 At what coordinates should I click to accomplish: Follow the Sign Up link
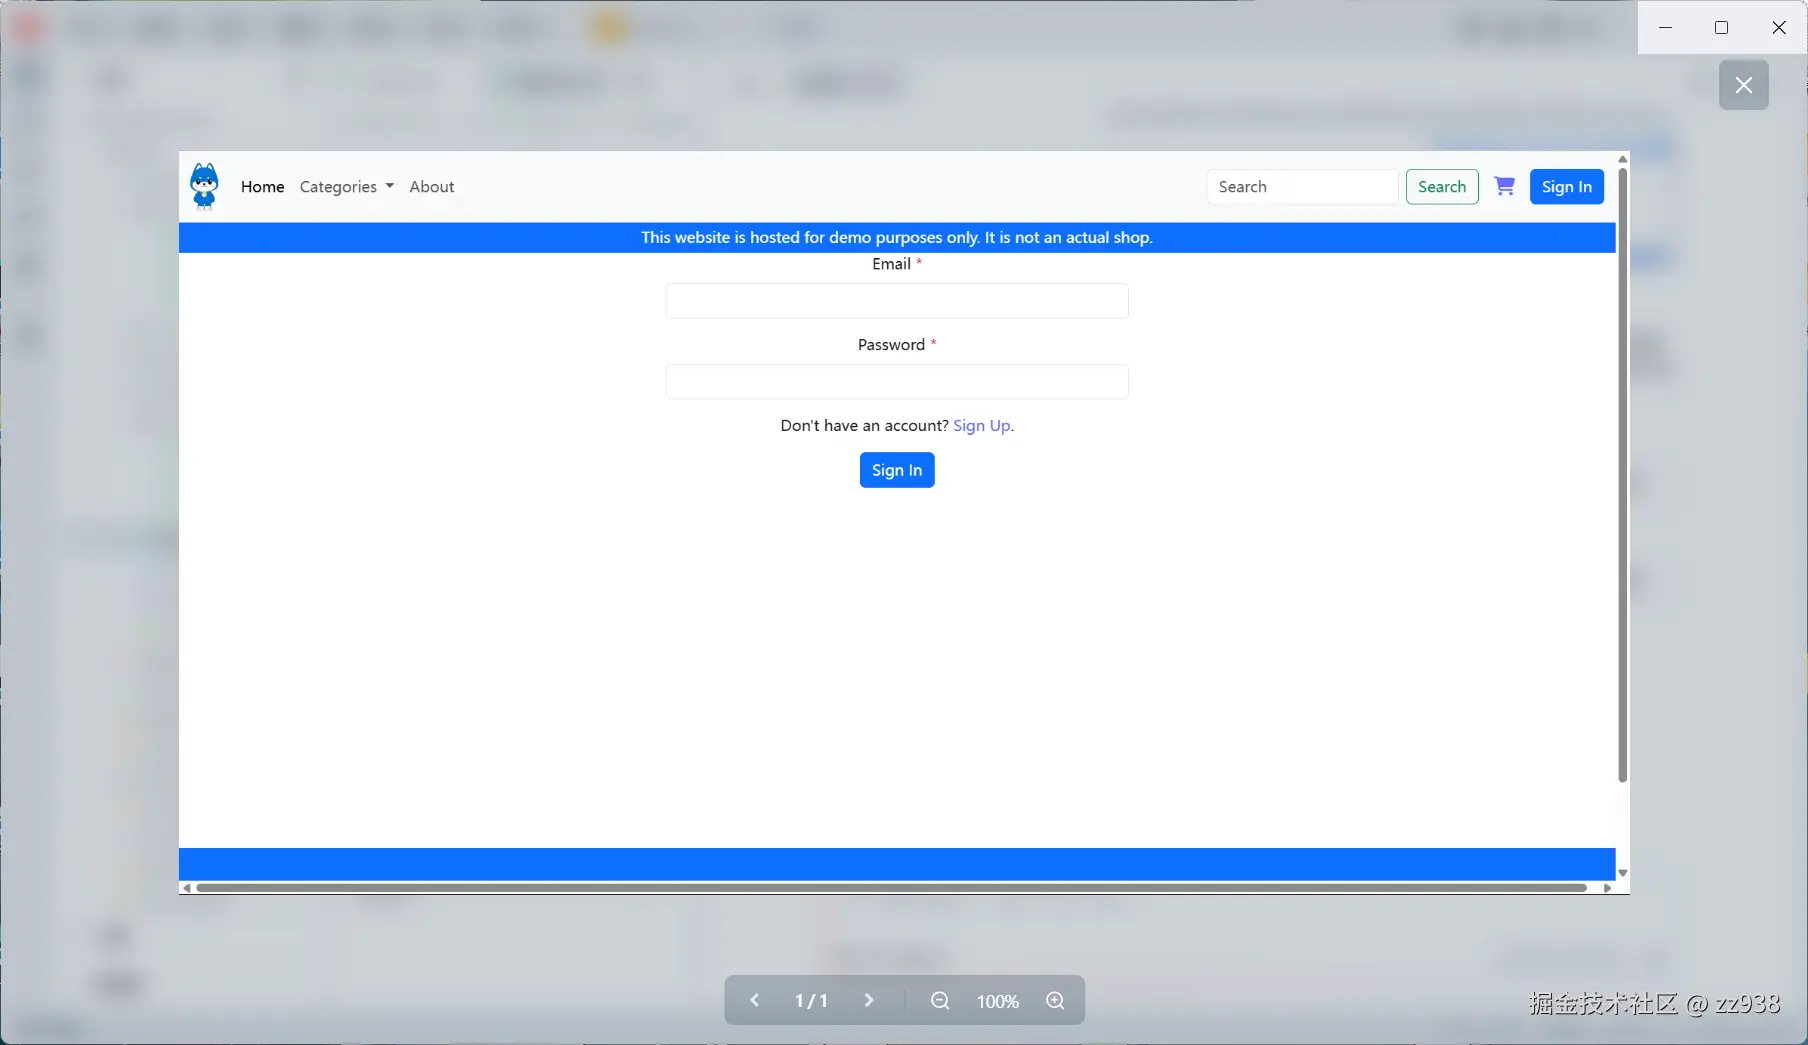982,426
